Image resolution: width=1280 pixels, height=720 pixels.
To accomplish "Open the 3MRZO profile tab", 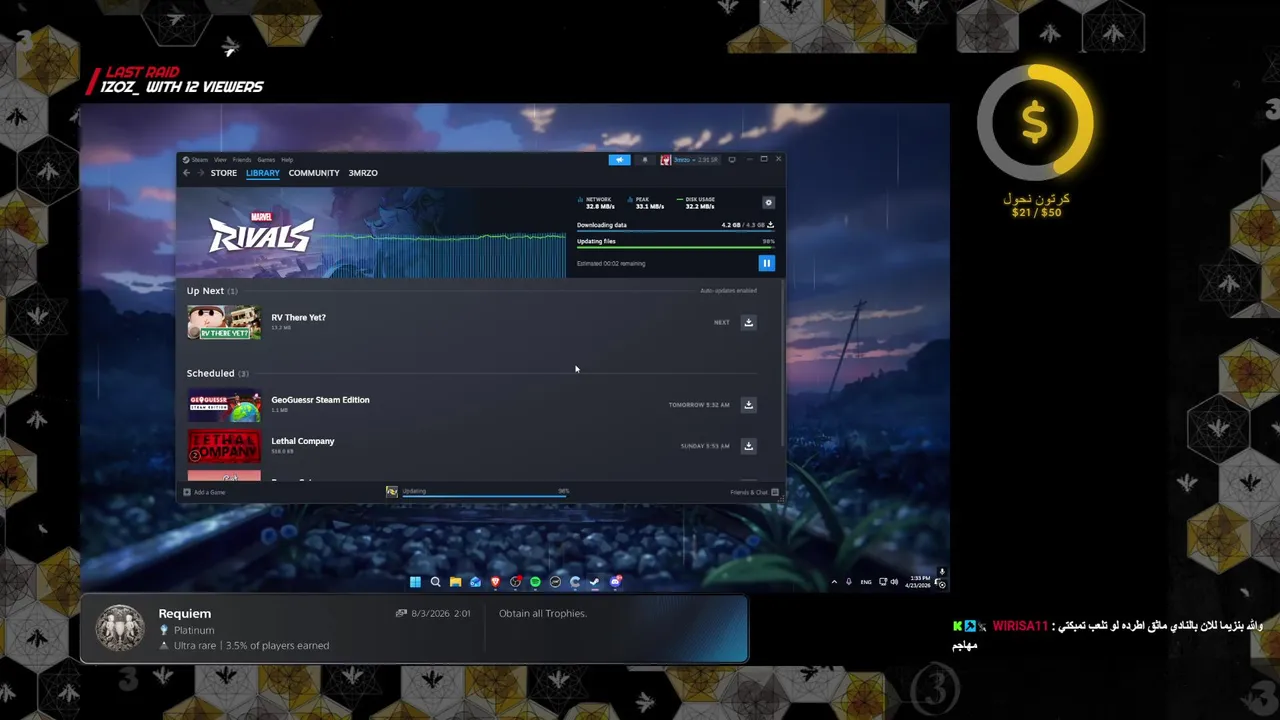I will (363, 173).
